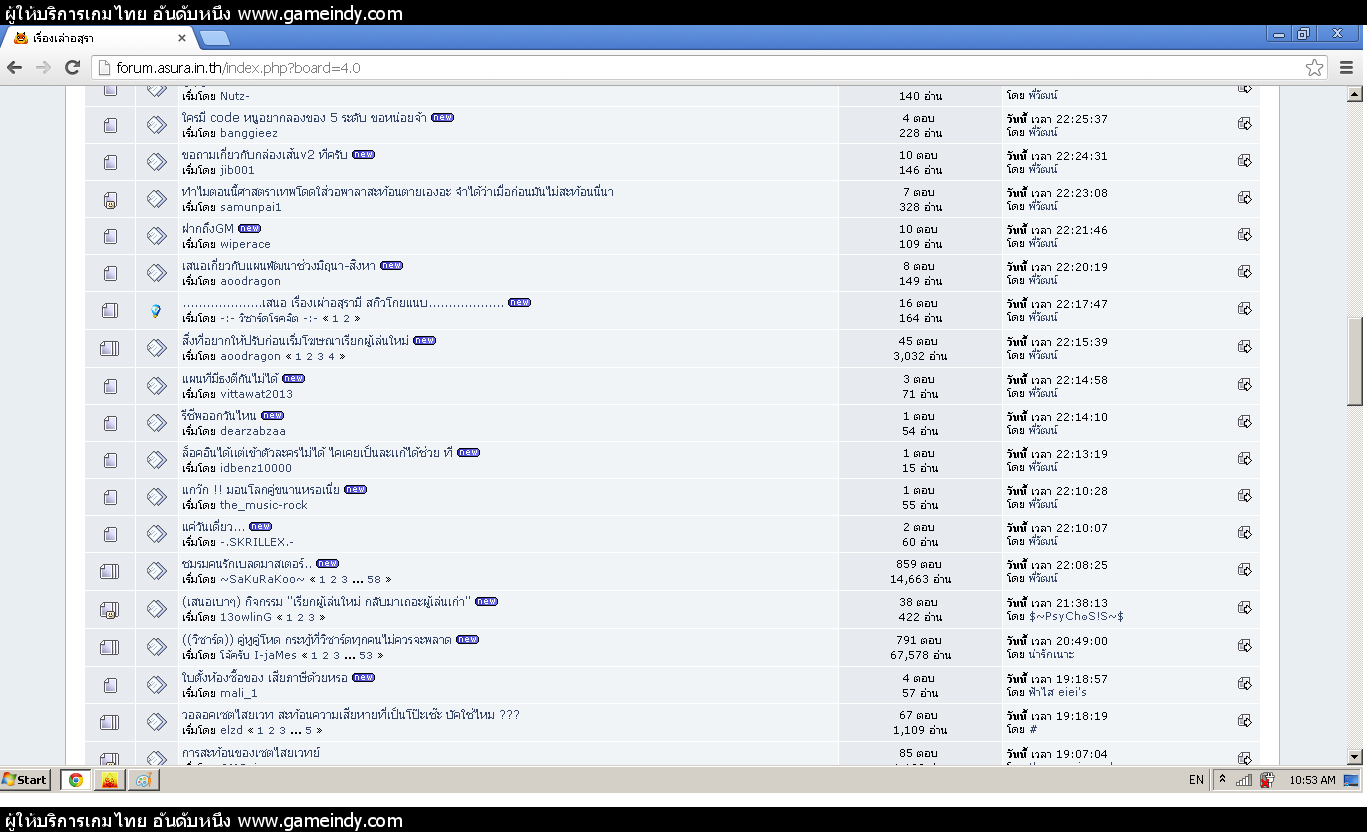This screenshot has width=1367, height=832.
Task: Click the scrollbar down arrow
Action: pos(1355,757)
